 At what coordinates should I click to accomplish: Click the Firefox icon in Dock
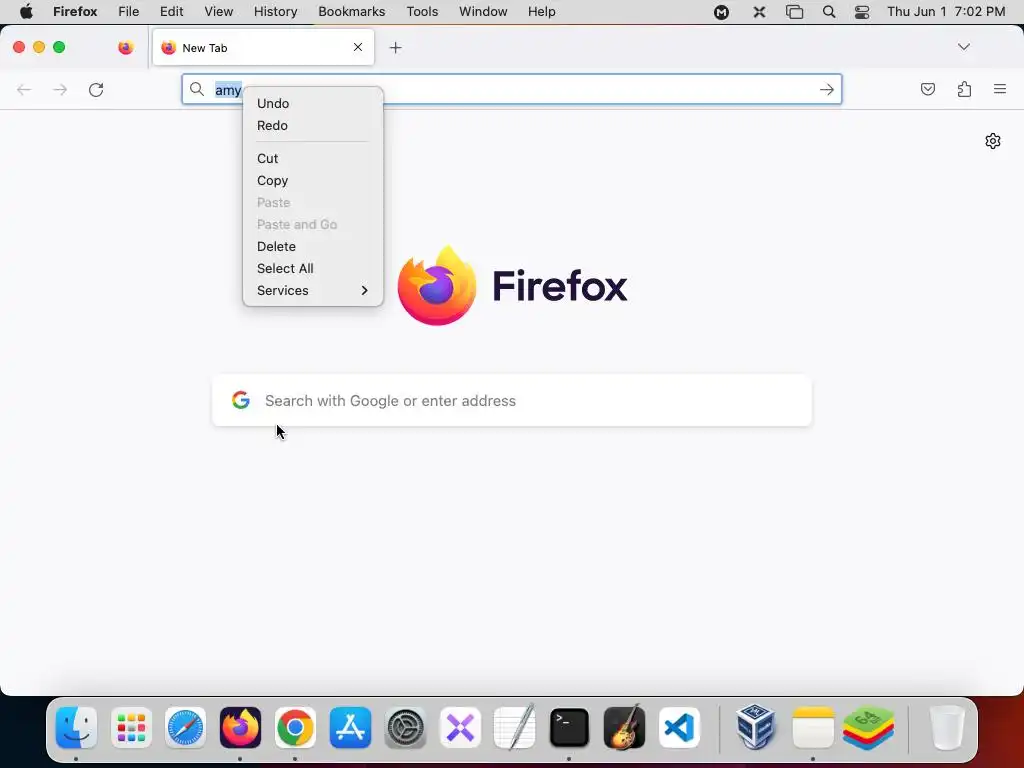click(240, 728)
